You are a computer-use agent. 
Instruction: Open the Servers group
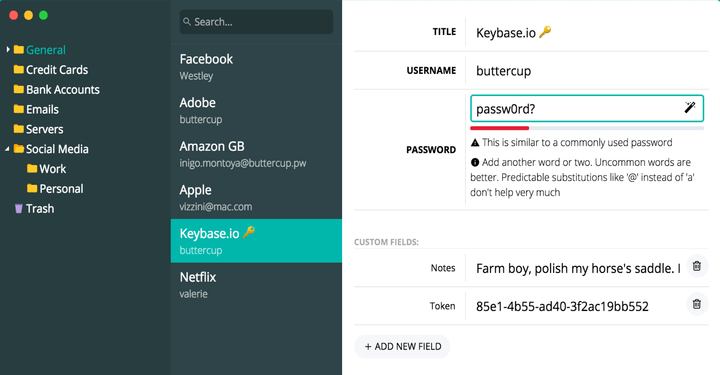(45, 129)
